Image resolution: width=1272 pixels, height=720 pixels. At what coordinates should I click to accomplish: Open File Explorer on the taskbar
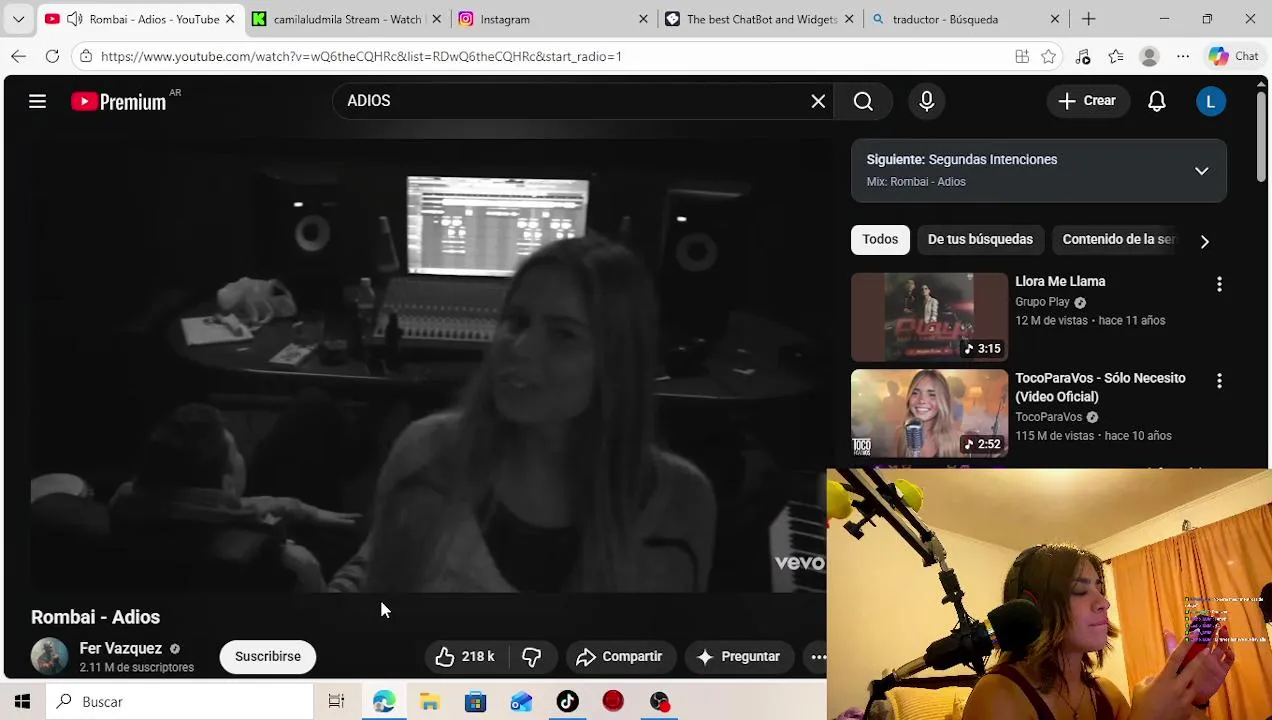click(430, 702)
